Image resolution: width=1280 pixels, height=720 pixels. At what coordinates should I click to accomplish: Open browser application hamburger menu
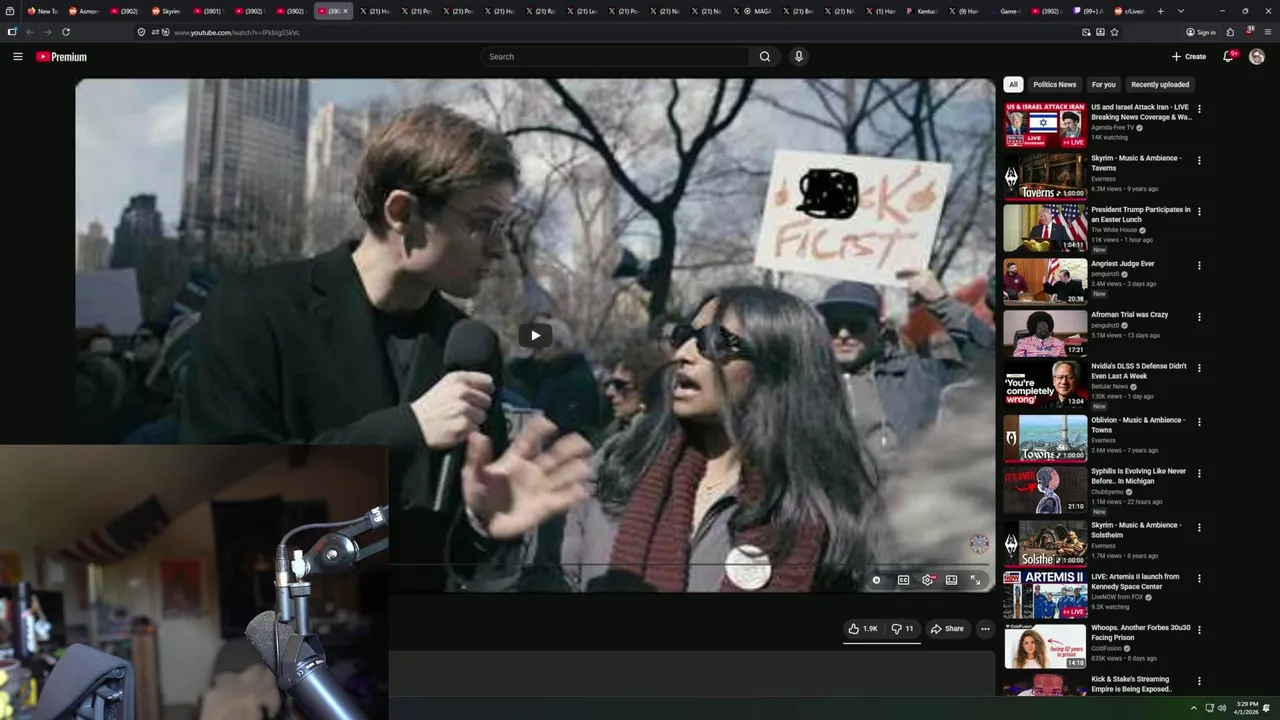pos(1268,32)
